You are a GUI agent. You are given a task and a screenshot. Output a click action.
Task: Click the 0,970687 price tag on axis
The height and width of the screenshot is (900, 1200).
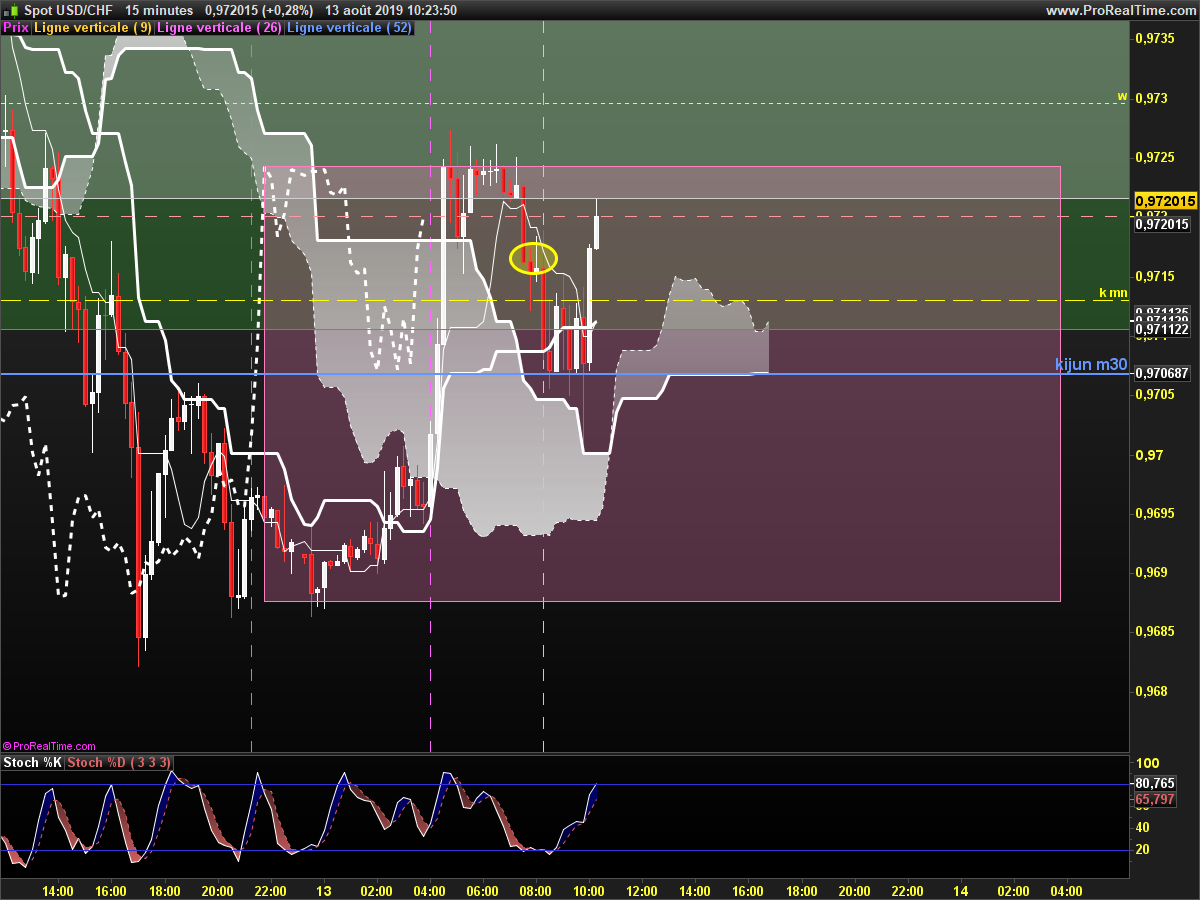[x=1163, y=373]
